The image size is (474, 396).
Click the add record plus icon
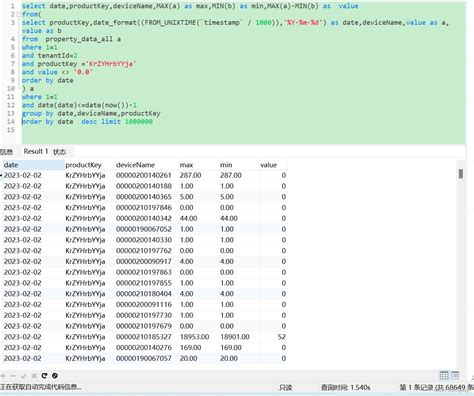point(3,376)
